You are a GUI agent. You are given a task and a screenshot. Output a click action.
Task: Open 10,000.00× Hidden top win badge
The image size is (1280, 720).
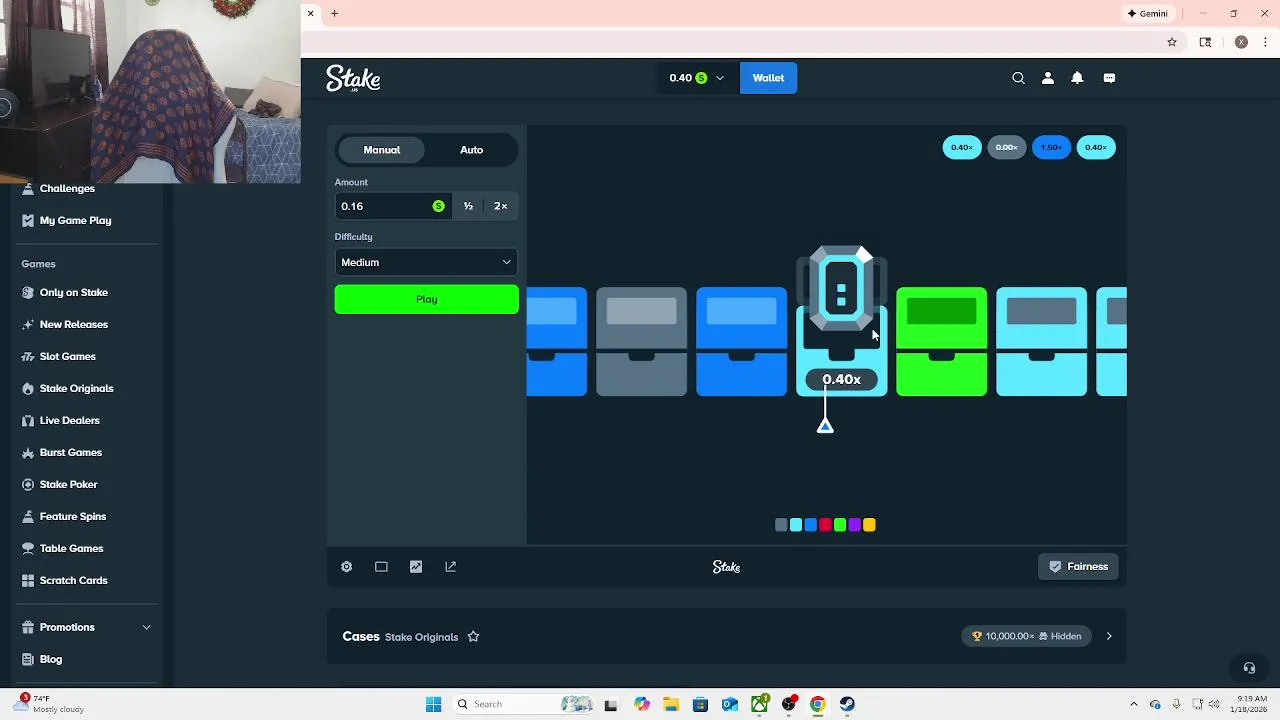point(1027,636)
